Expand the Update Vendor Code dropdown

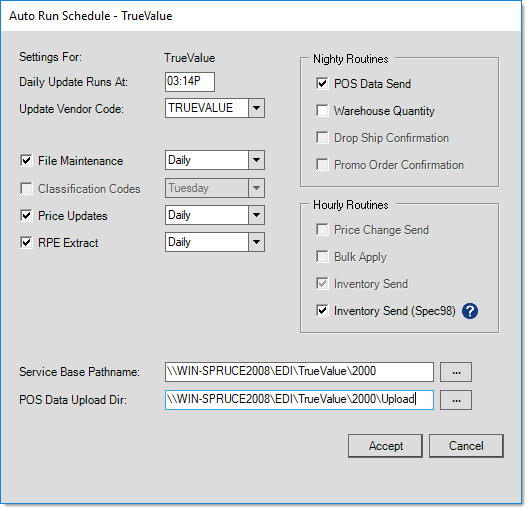pos(256,108)
